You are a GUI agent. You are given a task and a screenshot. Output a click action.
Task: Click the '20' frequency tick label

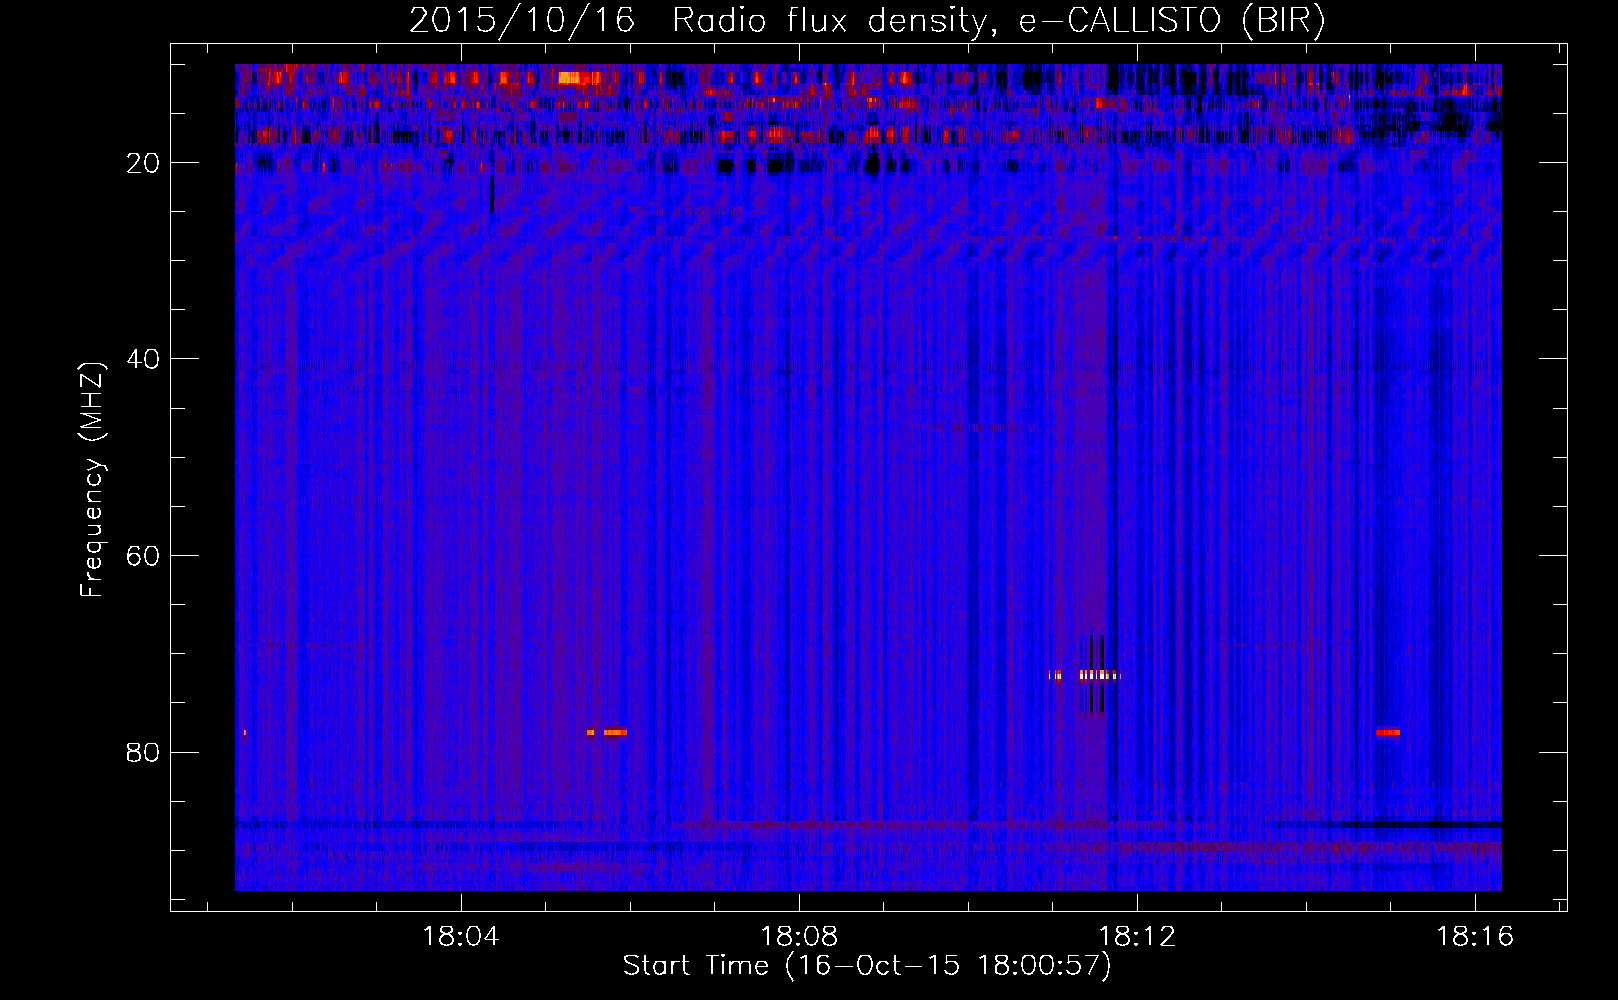[x=144, y=163]
